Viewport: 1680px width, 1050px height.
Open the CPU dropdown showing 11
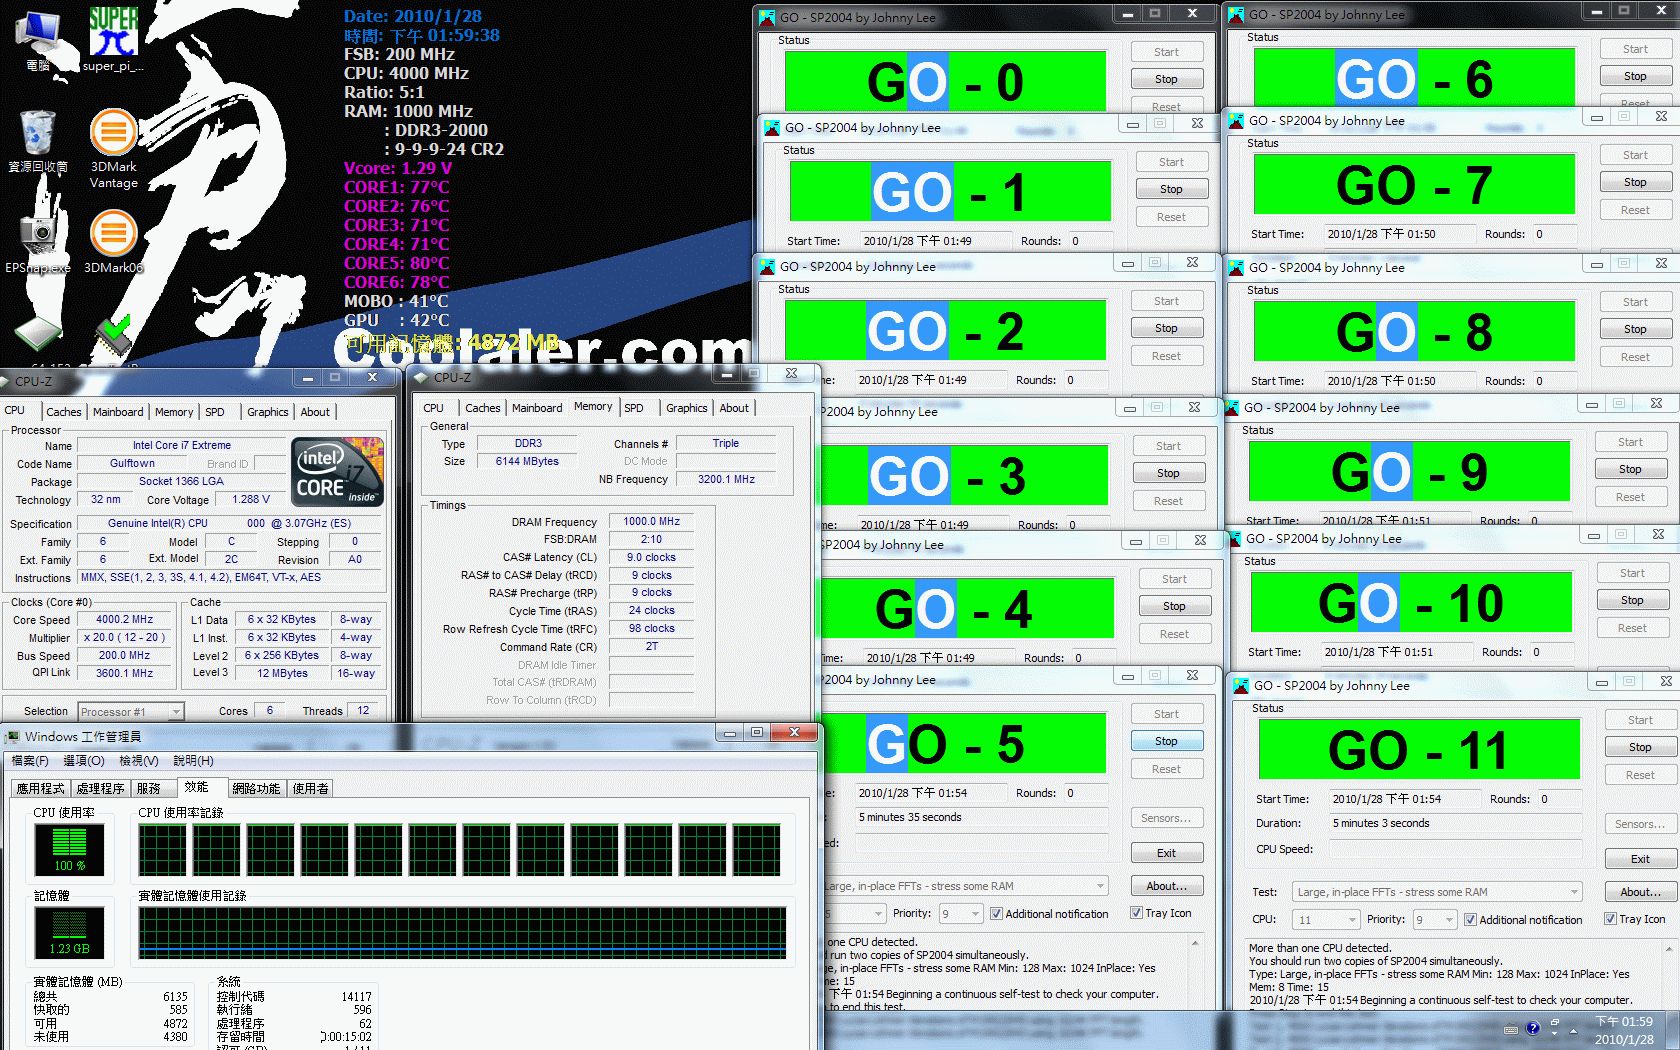click(x=1326, y=919)
